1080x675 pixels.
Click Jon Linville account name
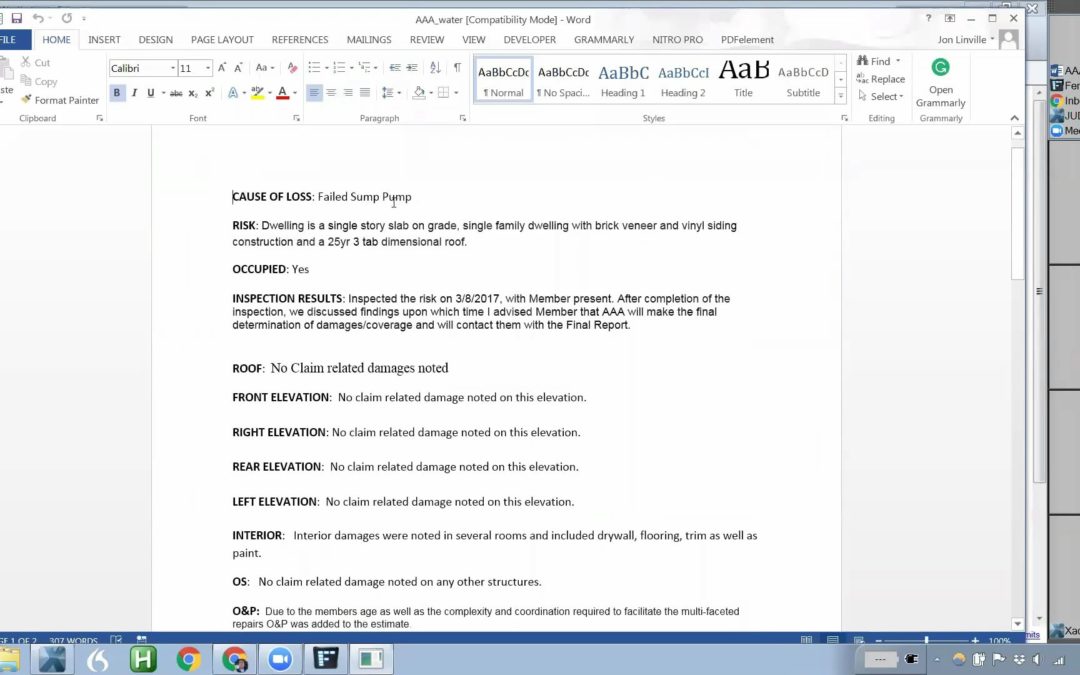coord(962,39)
